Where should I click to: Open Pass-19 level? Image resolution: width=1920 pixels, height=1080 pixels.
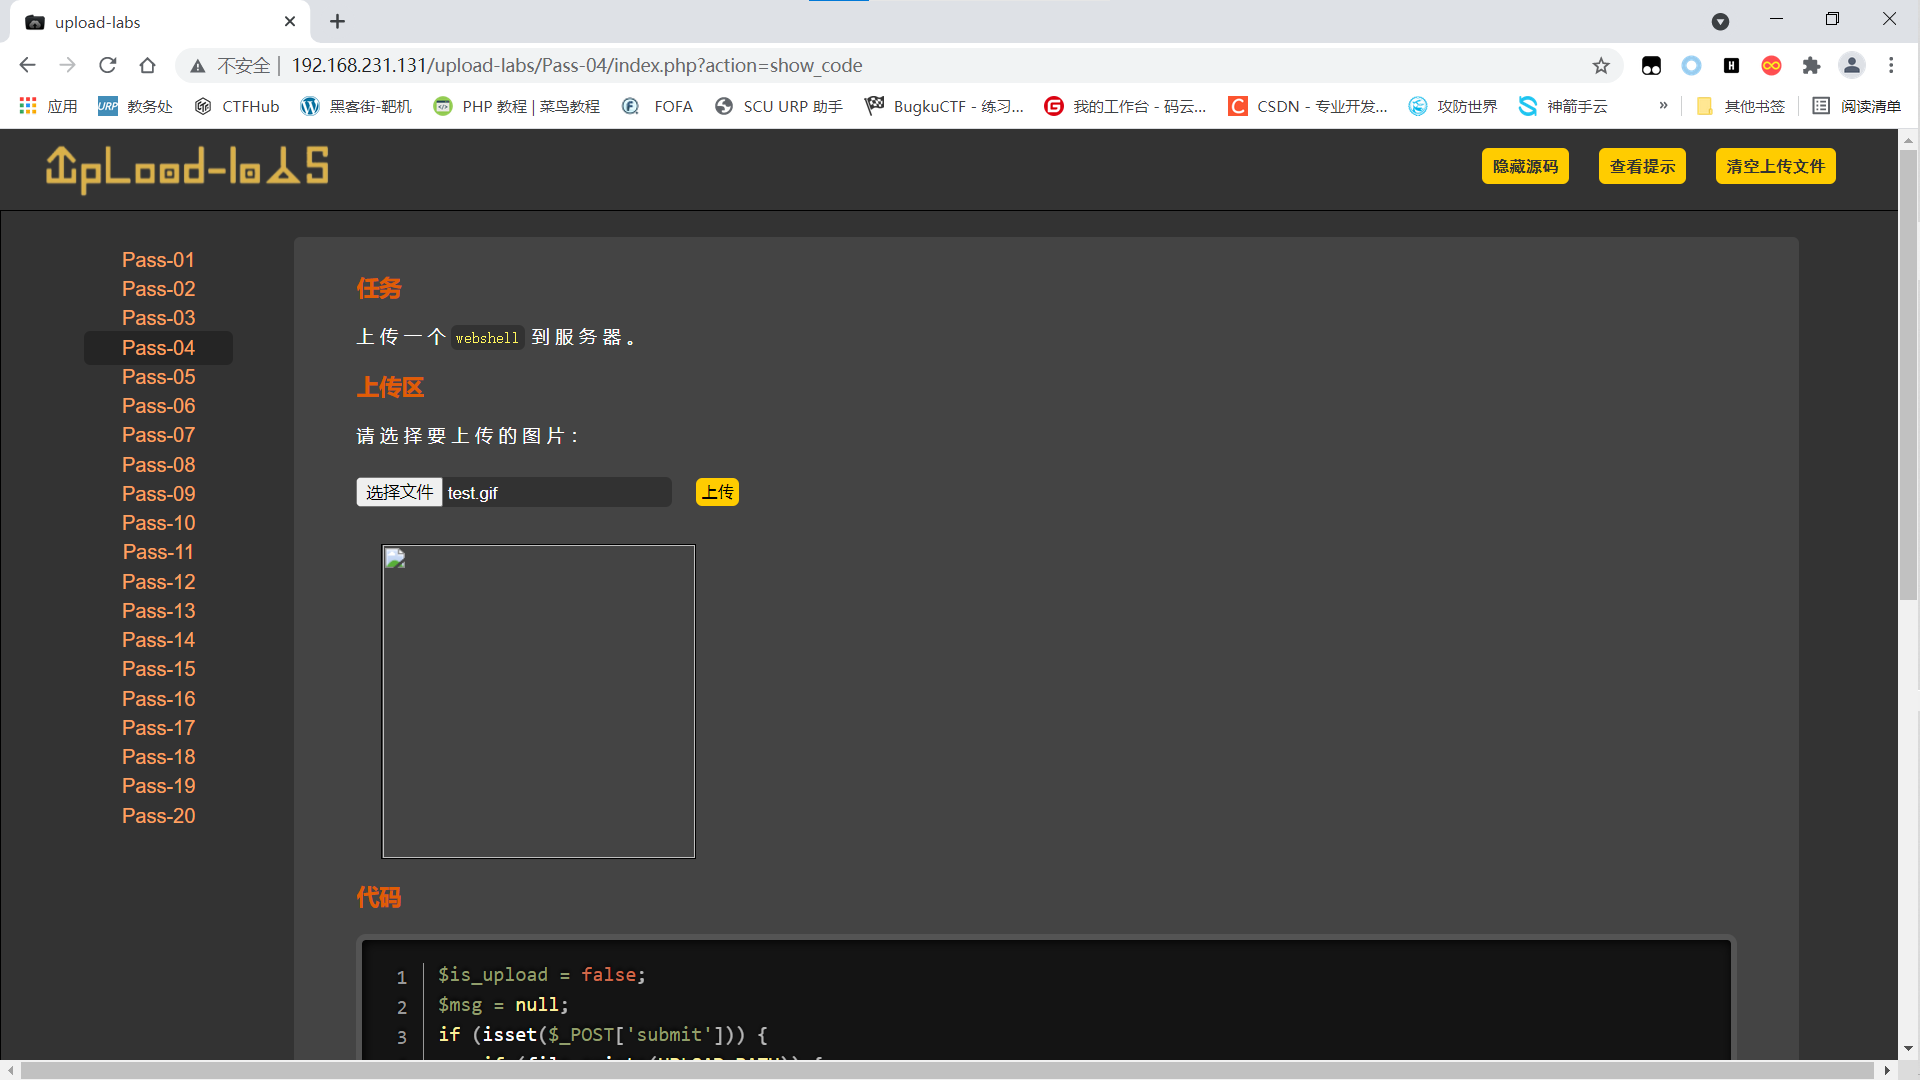point(158,786)
